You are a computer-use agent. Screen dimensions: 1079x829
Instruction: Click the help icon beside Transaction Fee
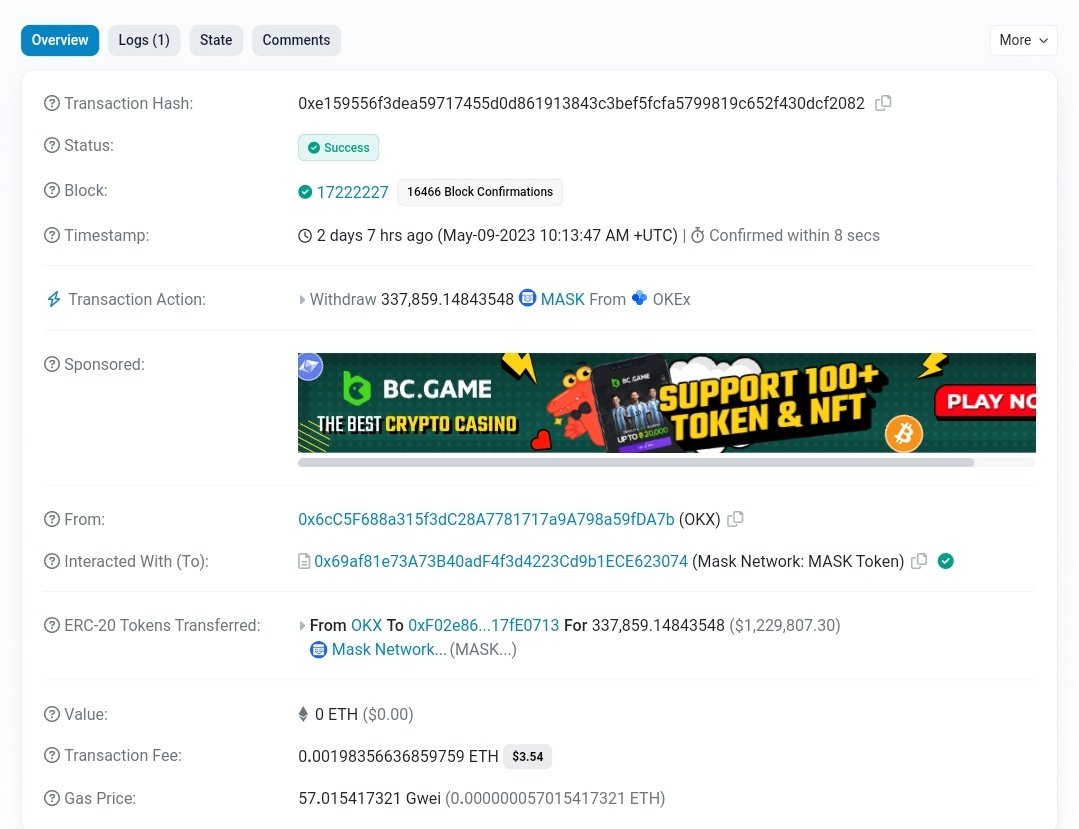tap(52, 755)
